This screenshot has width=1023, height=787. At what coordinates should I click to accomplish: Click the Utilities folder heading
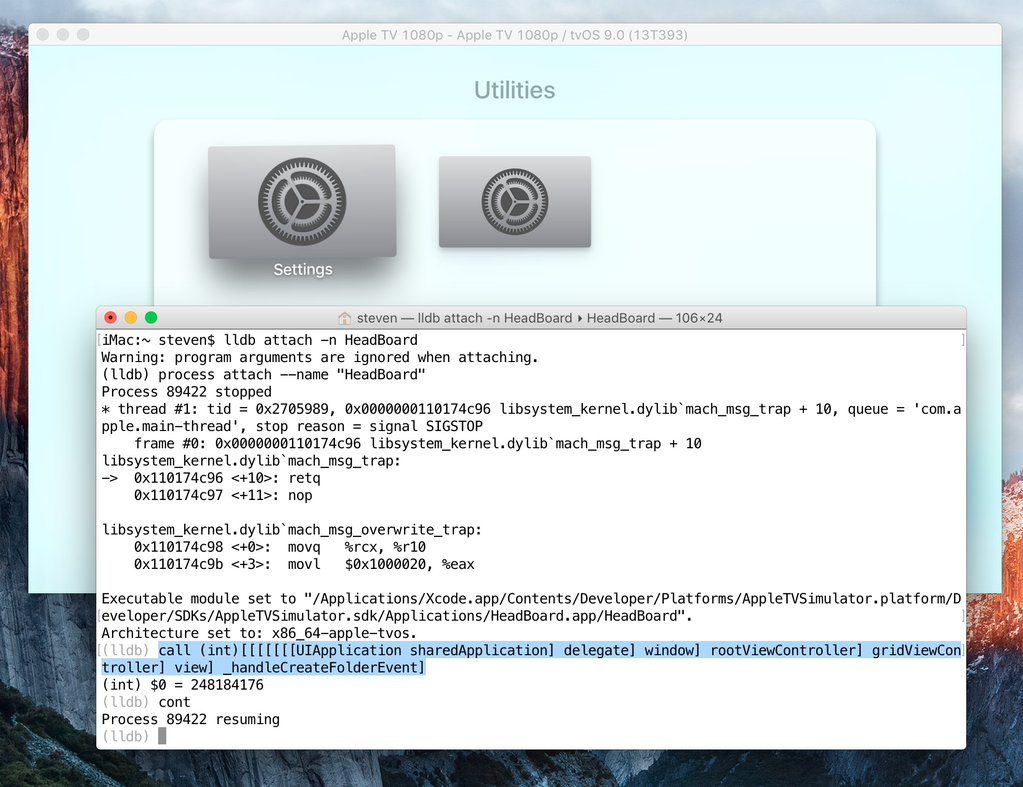coord(515,90)
